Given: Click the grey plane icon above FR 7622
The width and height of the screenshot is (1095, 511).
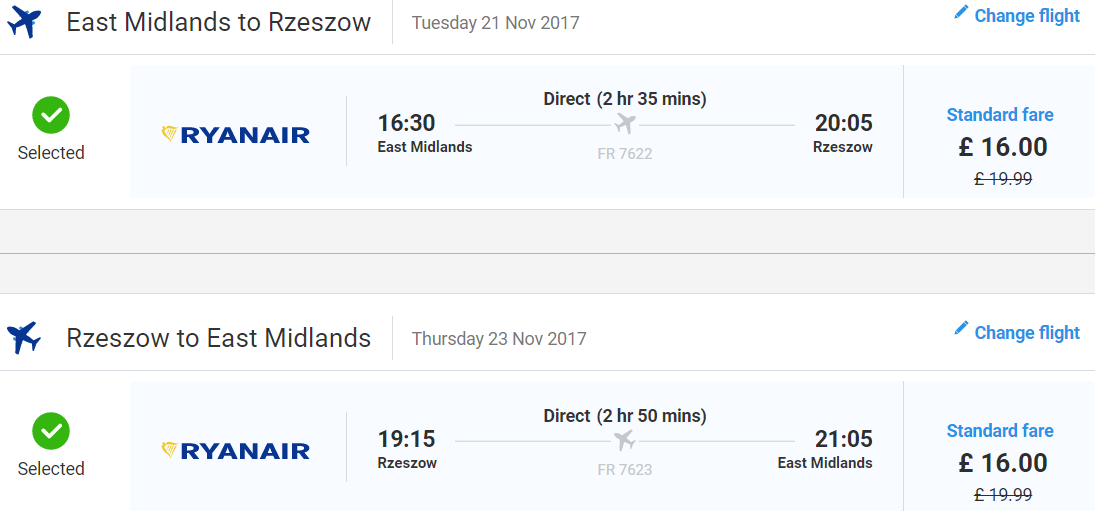Looking at the screenshot, I should click(625, 124).
